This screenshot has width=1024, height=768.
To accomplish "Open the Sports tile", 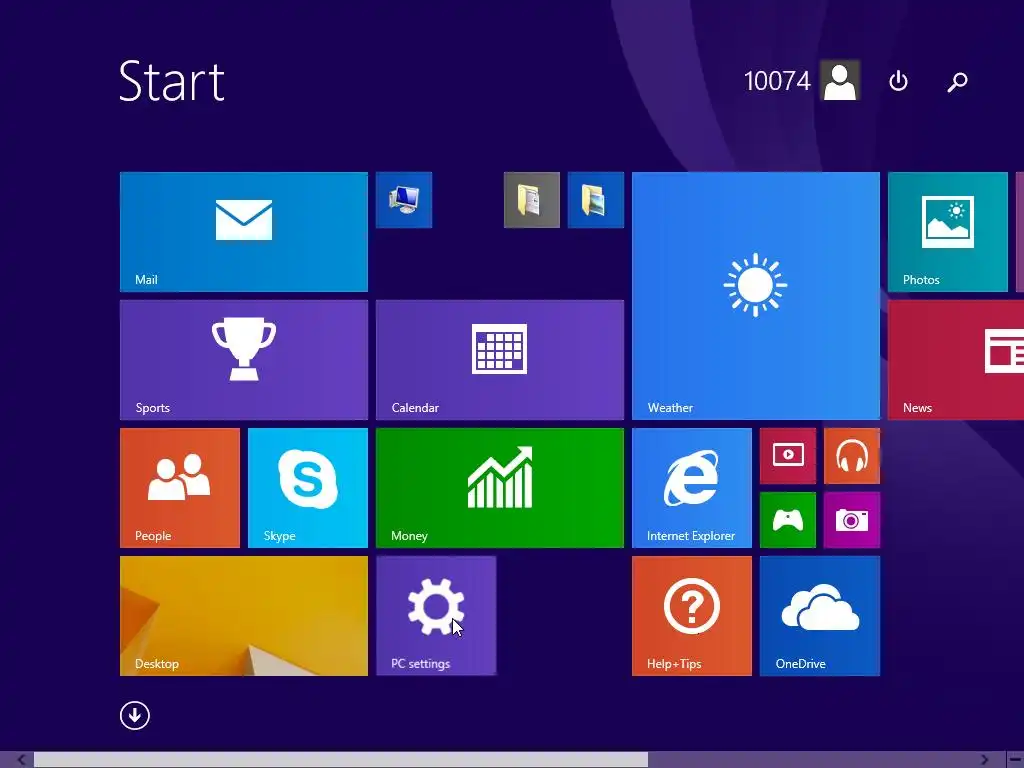I will (x=244, y=360).
